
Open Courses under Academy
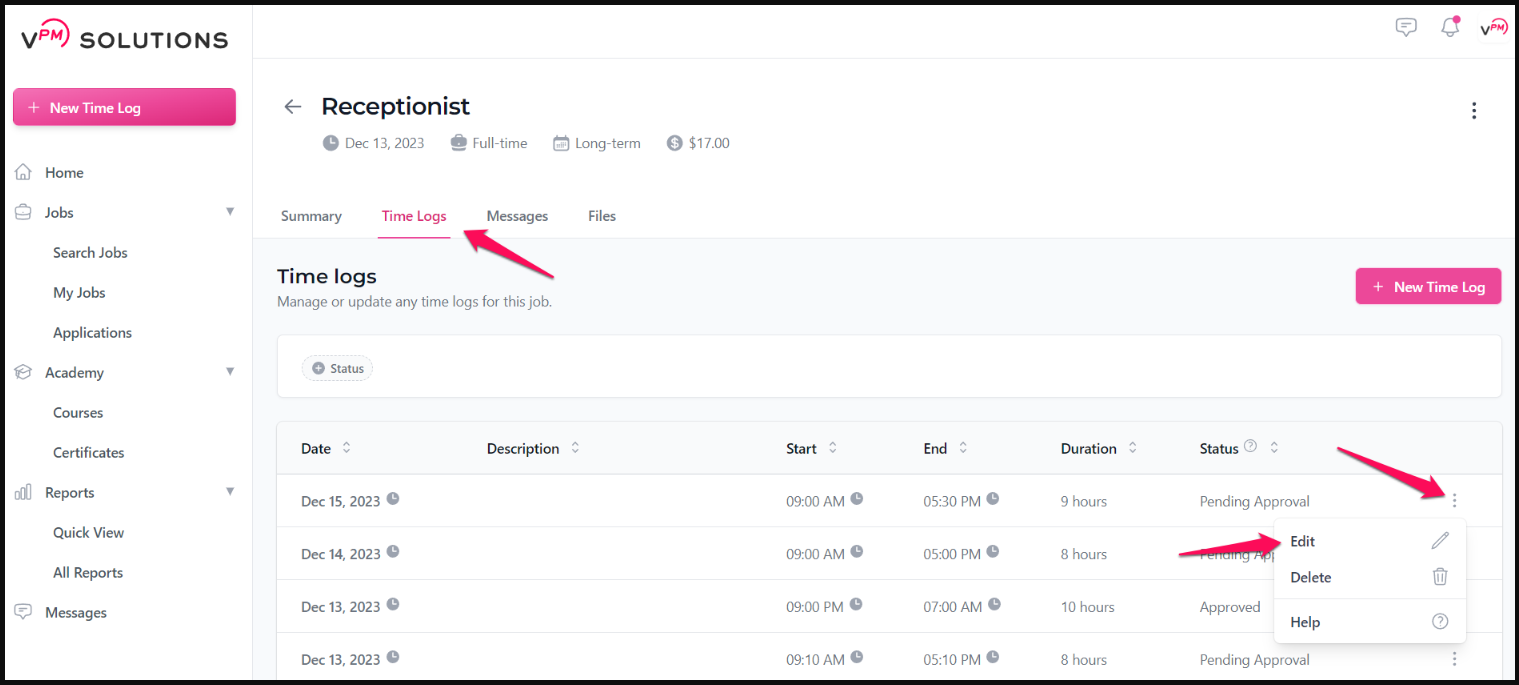tap(78, 412)
